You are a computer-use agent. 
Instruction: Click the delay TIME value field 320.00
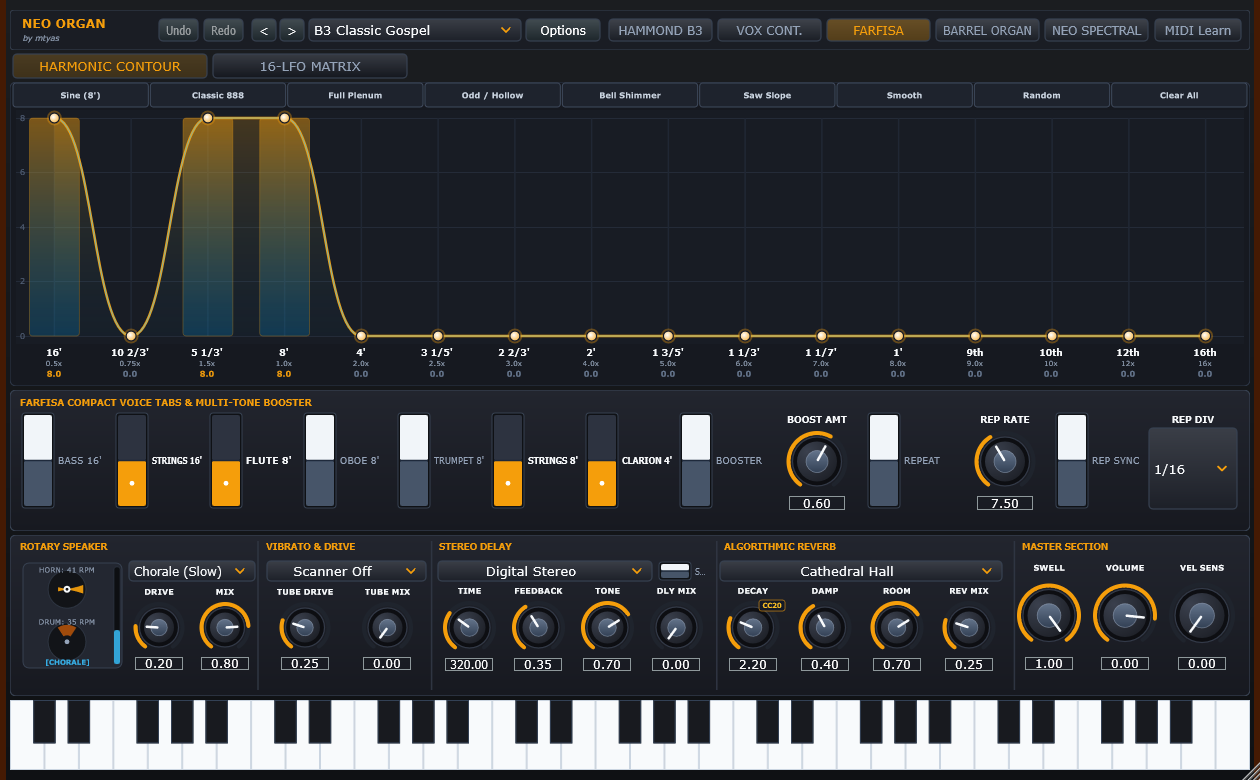469,664
